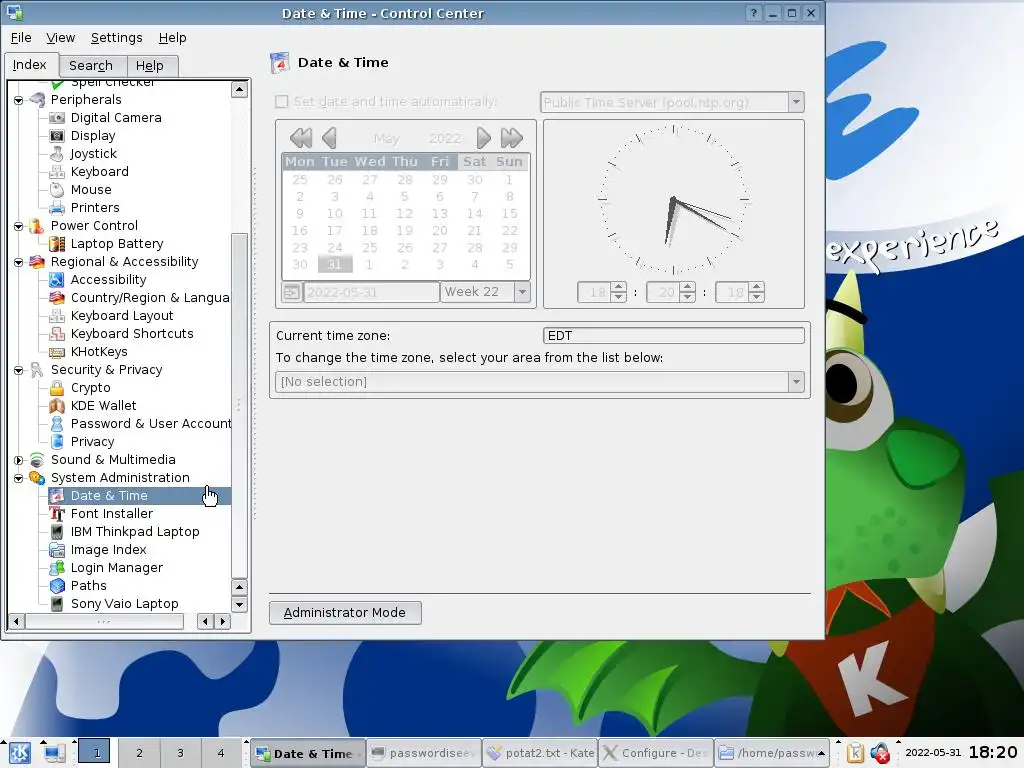Viewport: 1024px width, 768px height.
Task: Expand the Sound & Multimedia branch
Action: pos(18,460)
